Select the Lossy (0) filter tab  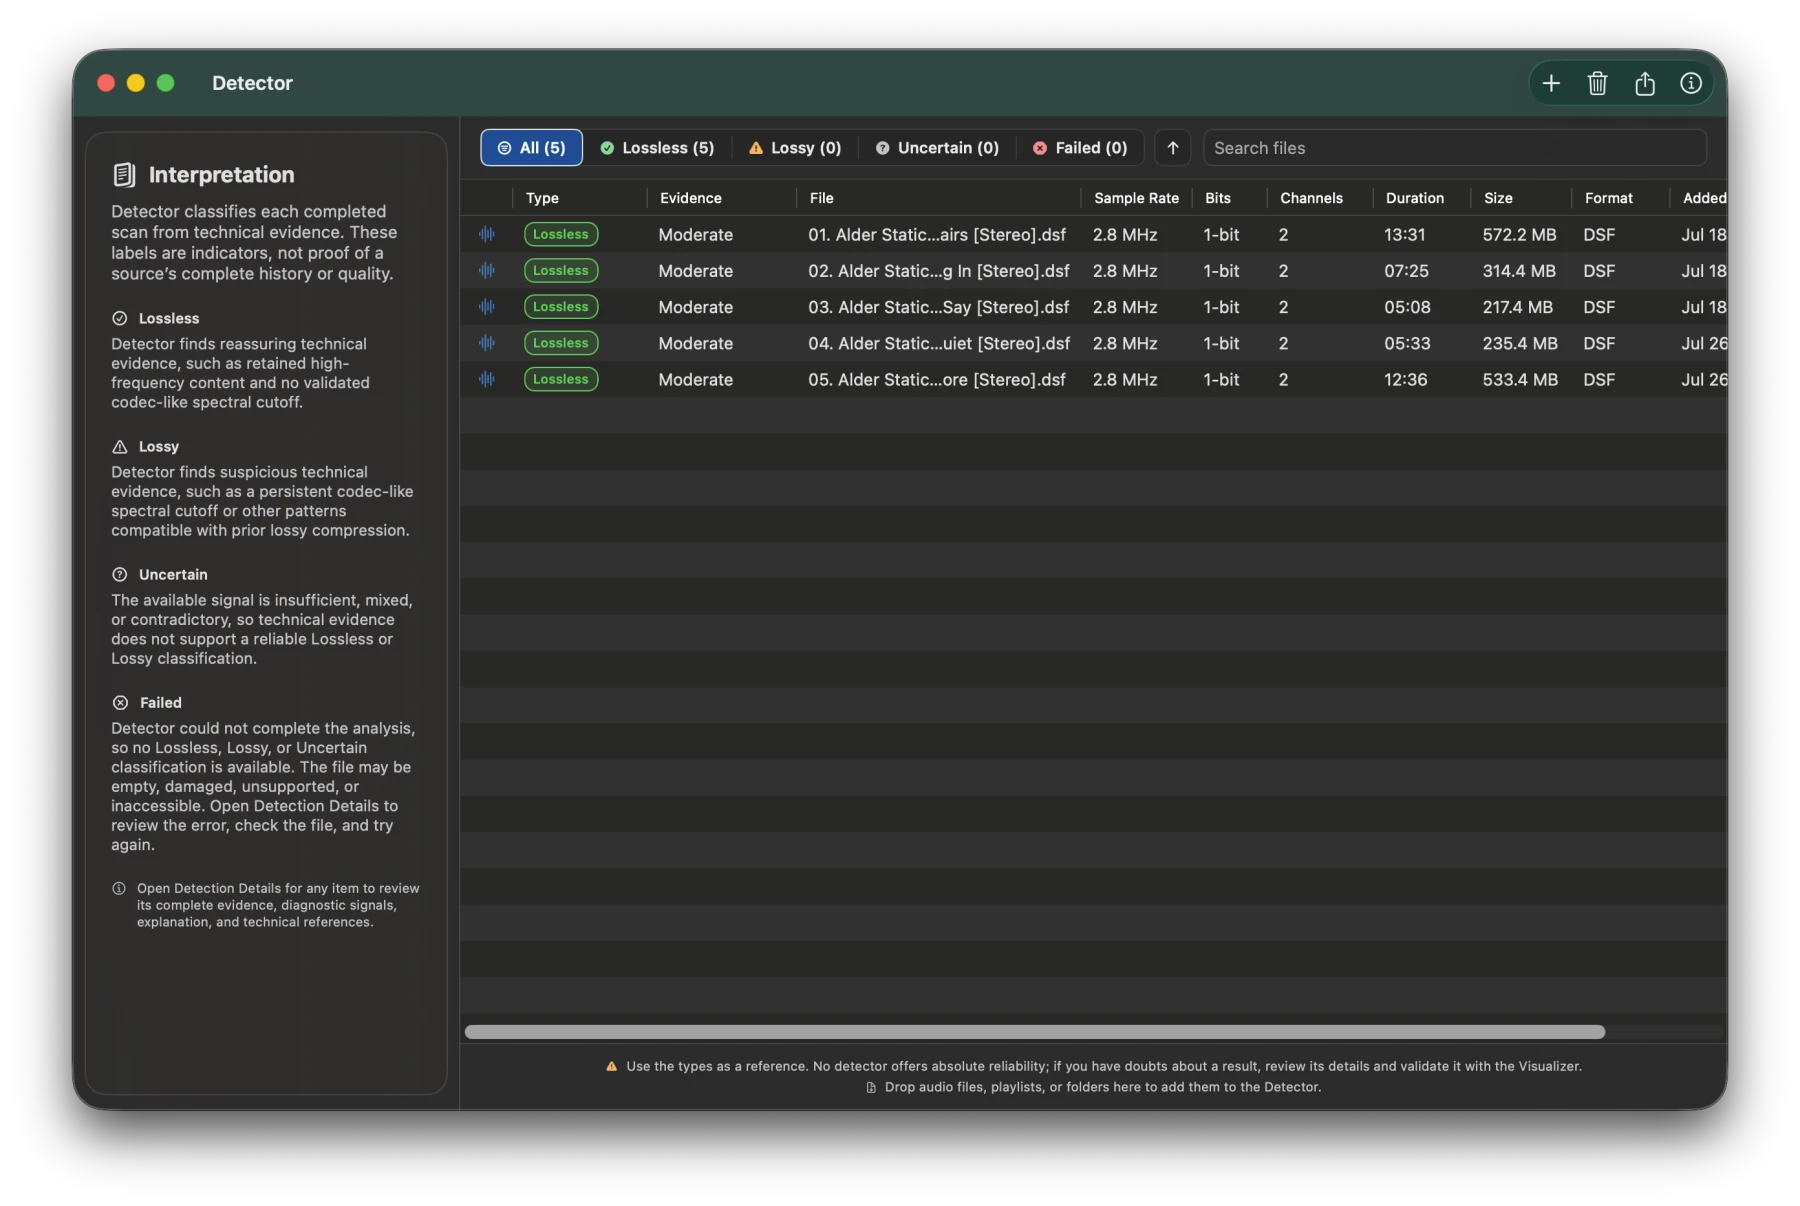point(795,148)
